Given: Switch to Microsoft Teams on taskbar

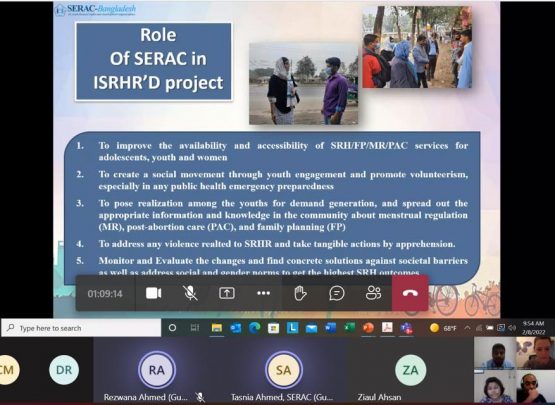Looking at the screenshot, I should point(406,329).
